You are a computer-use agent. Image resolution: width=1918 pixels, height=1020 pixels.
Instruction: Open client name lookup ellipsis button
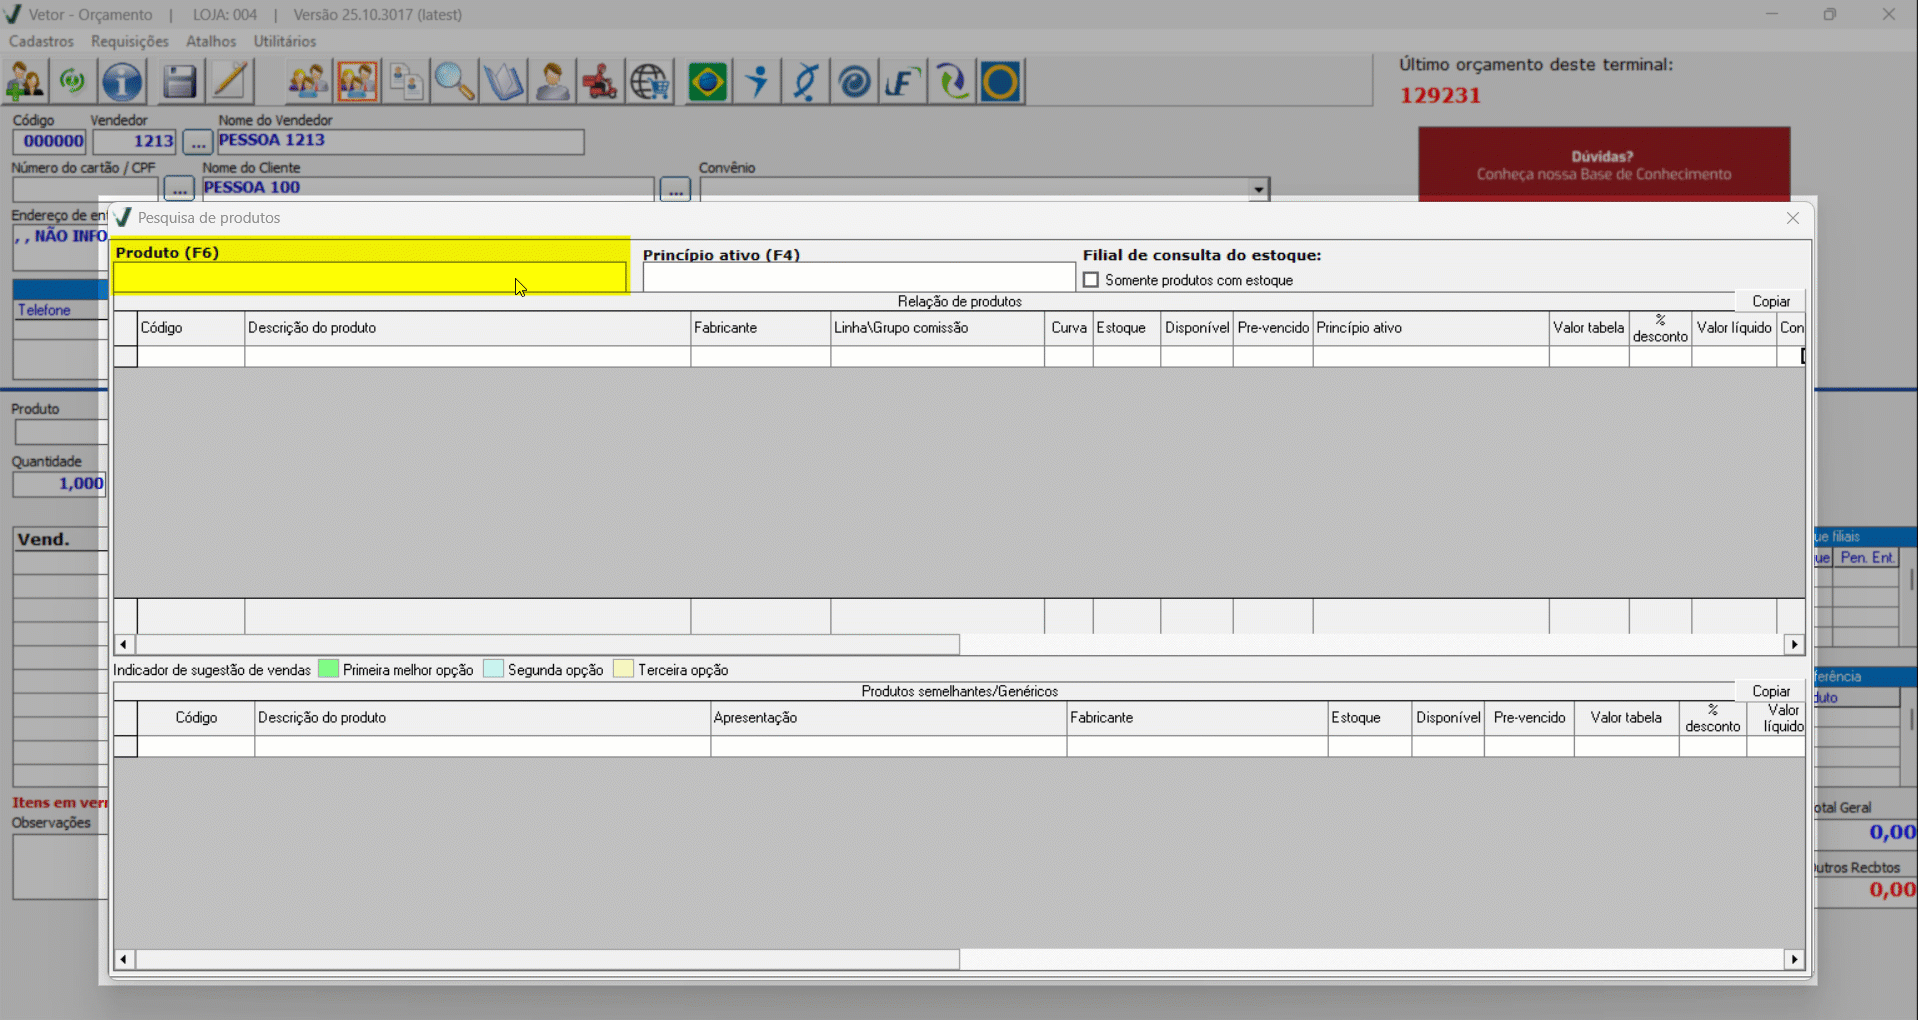[675, 189]
